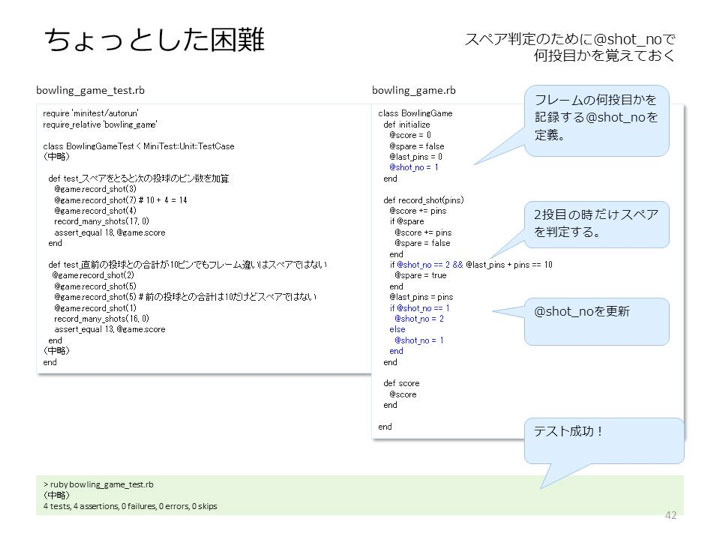Click the callout テスト成功！

[x=604, y=441]
